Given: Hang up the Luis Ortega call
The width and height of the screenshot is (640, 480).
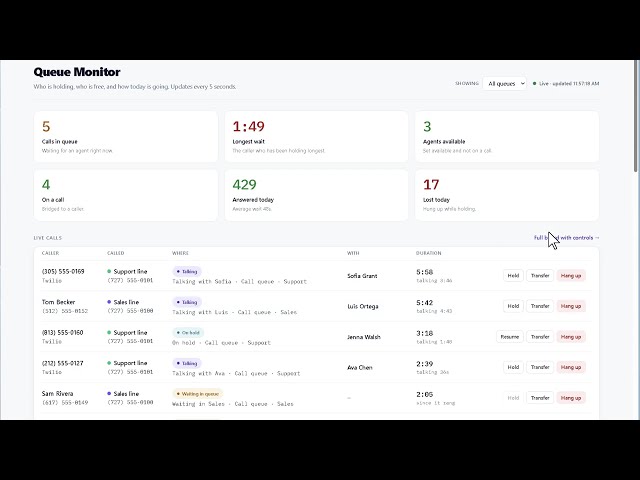Looking at the screenshot, I should pyautogui.click(x=571, y=306).
